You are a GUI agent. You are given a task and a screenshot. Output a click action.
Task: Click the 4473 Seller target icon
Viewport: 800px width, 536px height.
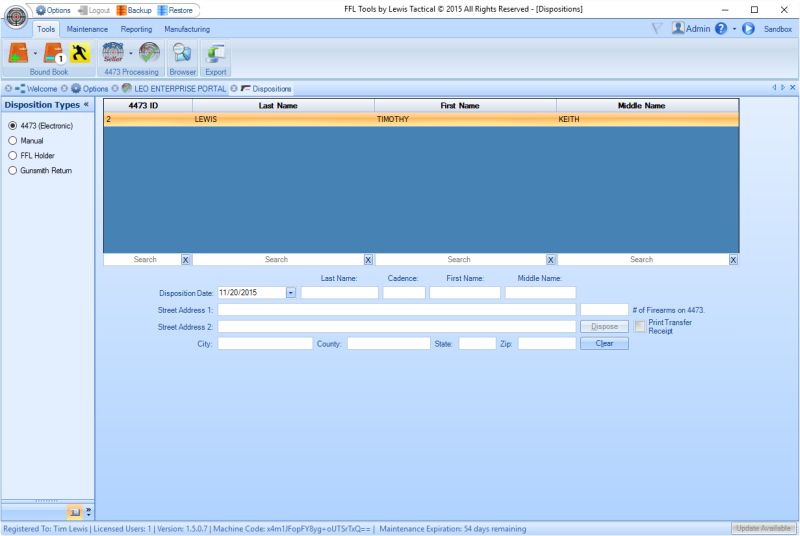(113, 53)
